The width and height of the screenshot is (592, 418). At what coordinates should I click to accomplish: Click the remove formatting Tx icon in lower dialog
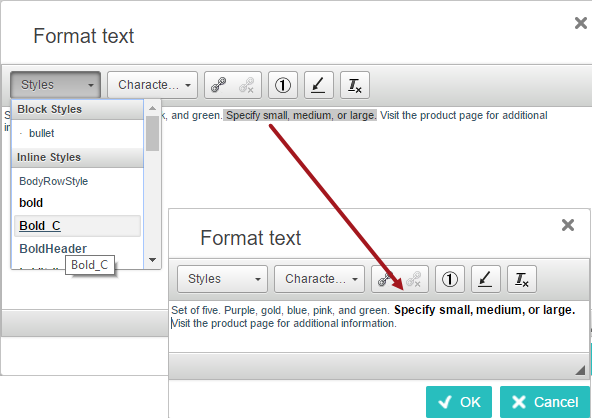coord(522,279)
